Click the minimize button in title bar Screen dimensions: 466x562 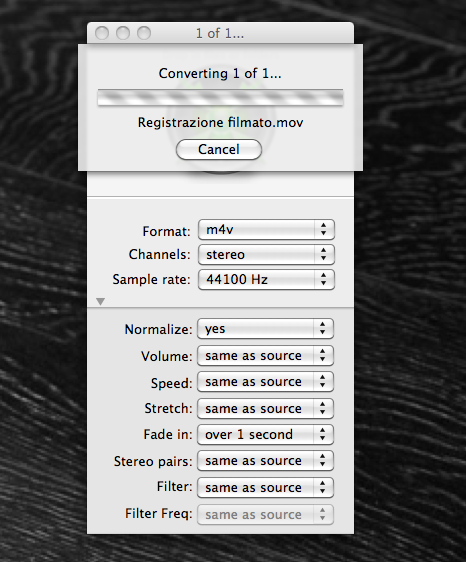tap(123, 33)
